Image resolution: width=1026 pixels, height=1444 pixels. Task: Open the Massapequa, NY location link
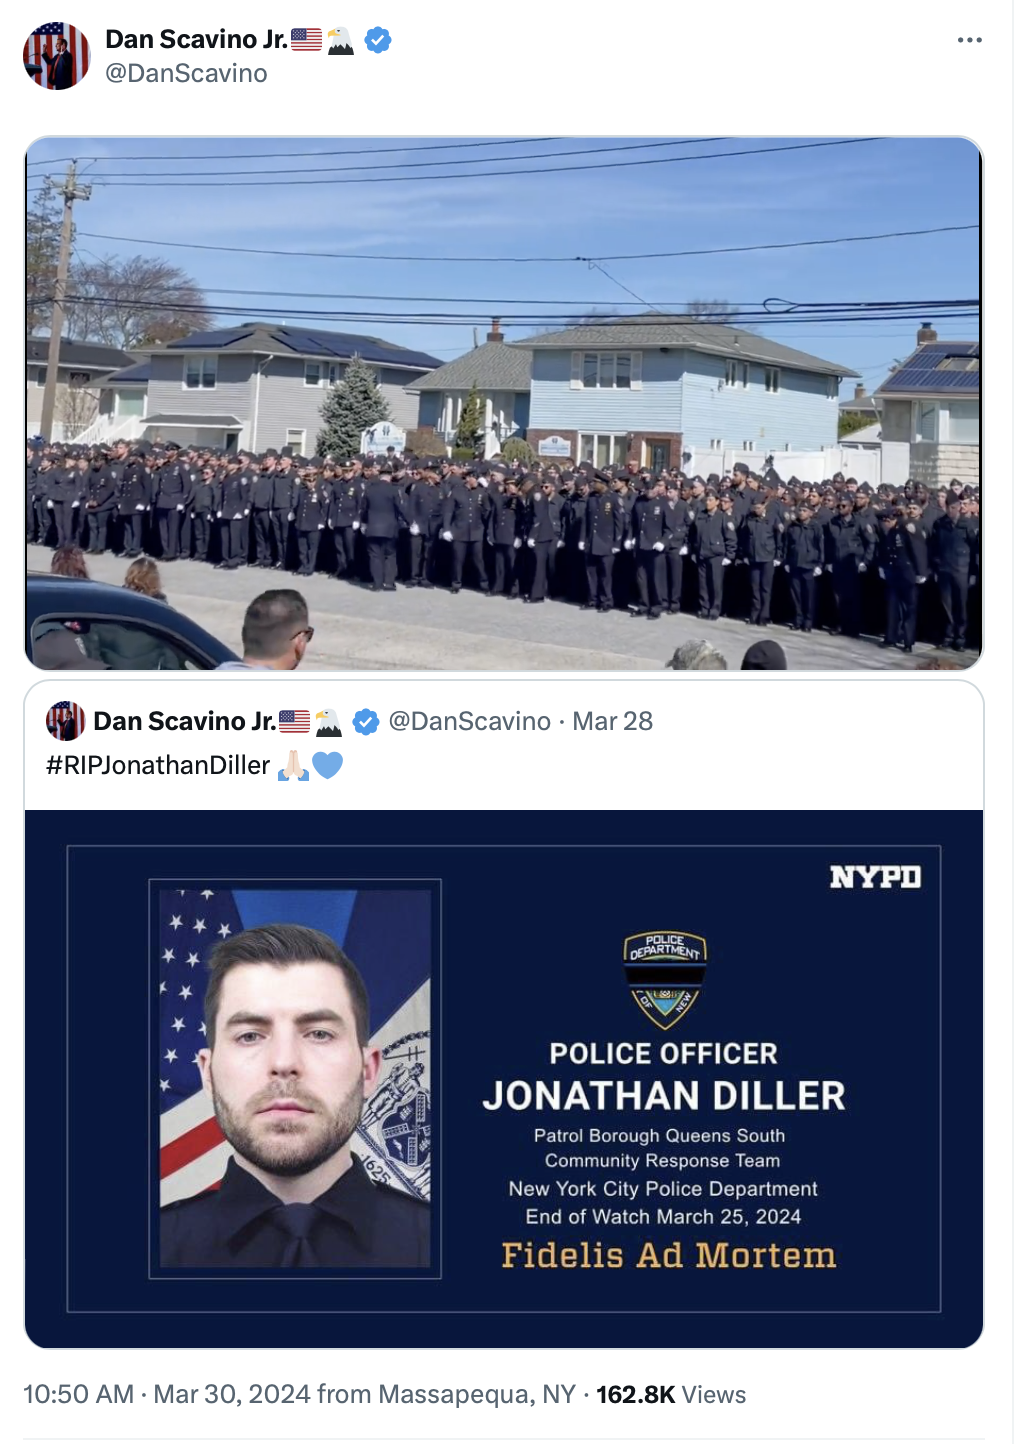point(477,1394)
